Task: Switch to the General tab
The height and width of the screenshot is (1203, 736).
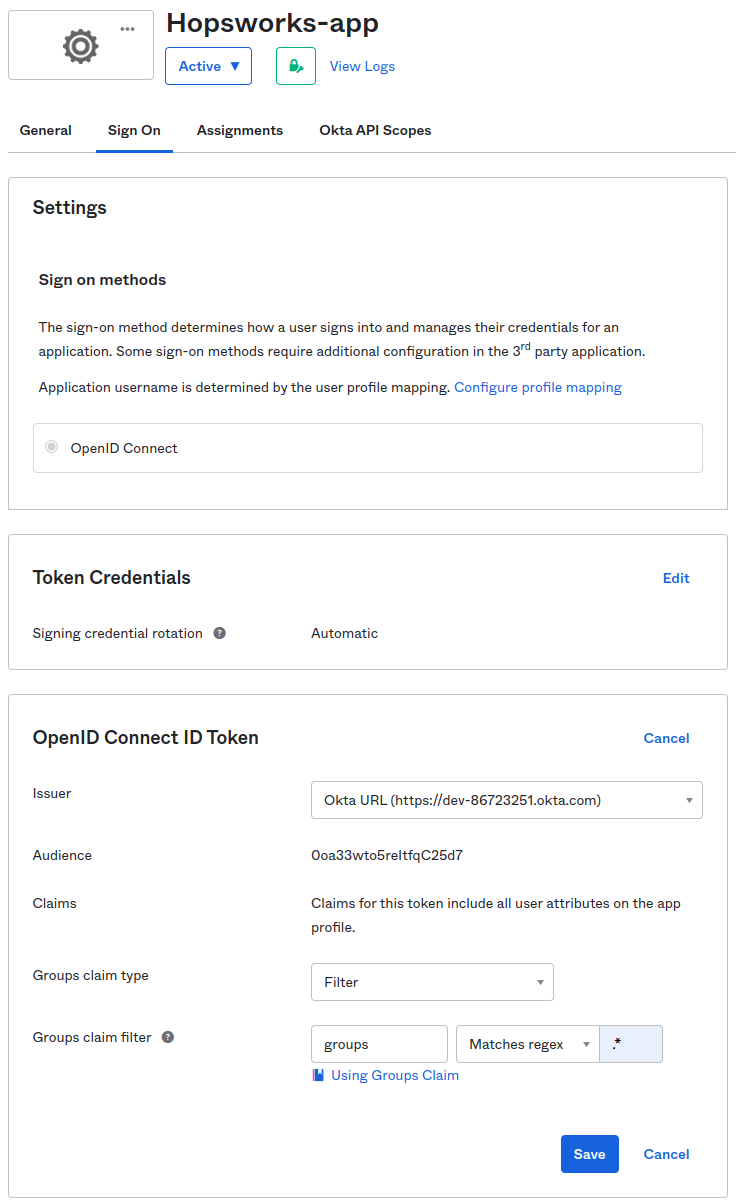Action: (45, 130)
